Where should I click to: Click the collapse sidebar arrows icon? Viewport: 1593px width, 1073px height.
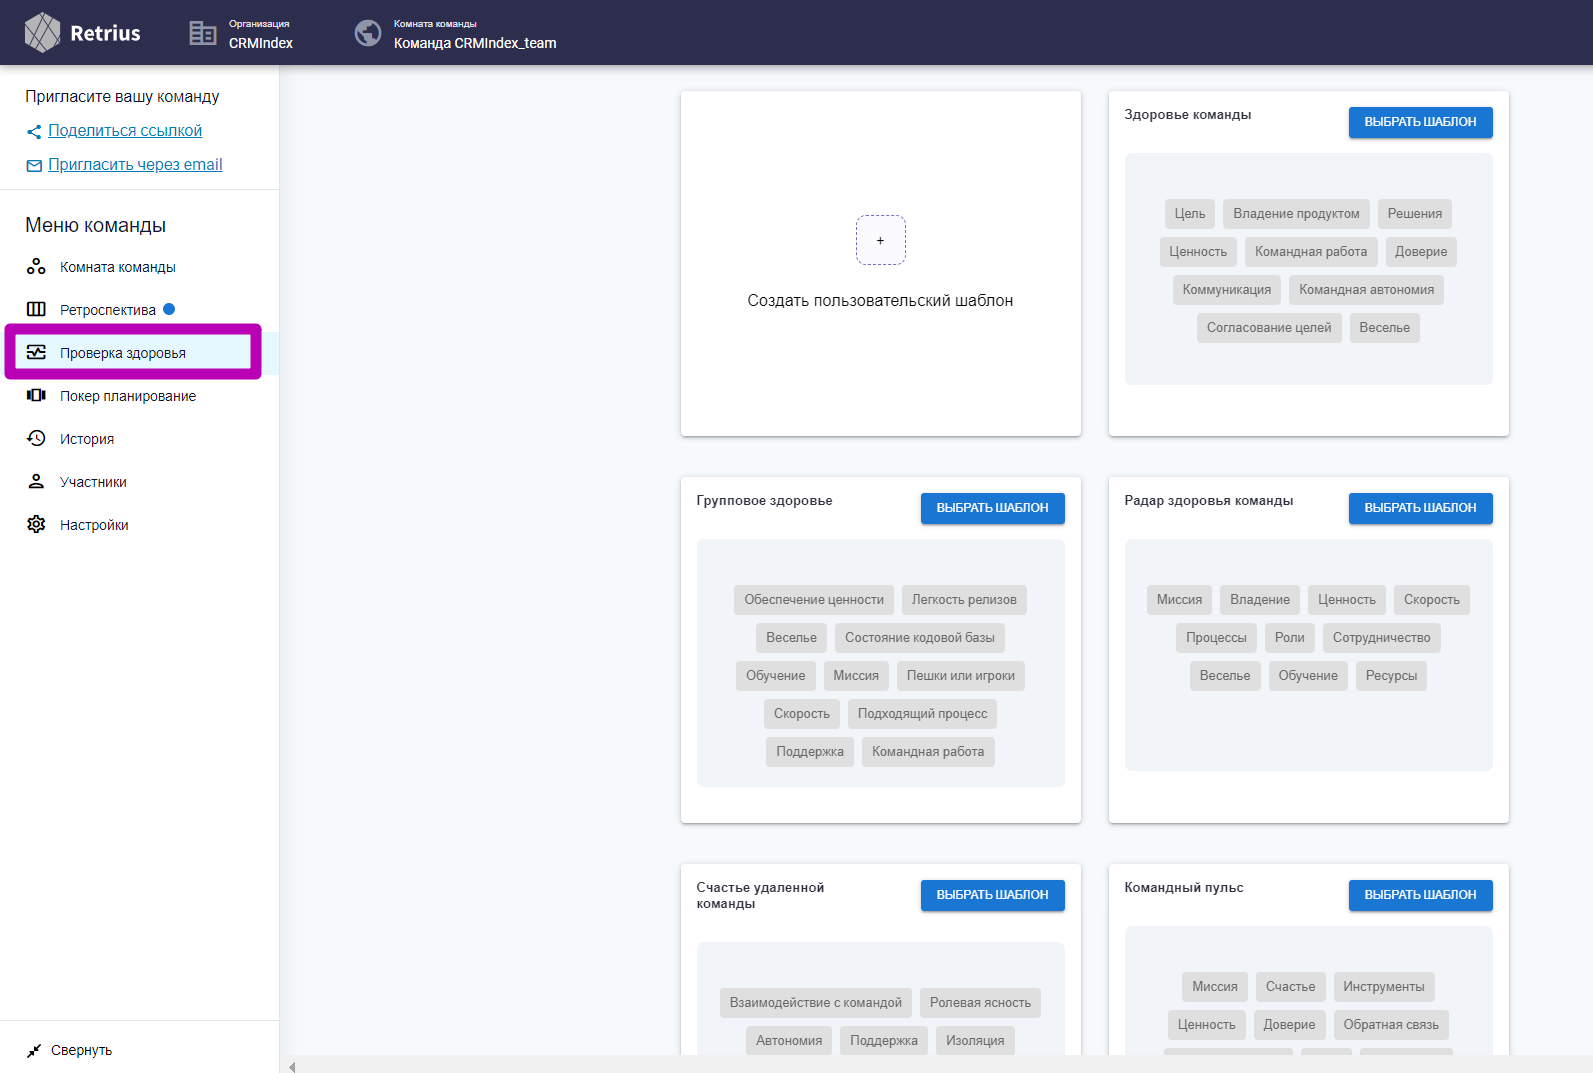(34, 1050)
